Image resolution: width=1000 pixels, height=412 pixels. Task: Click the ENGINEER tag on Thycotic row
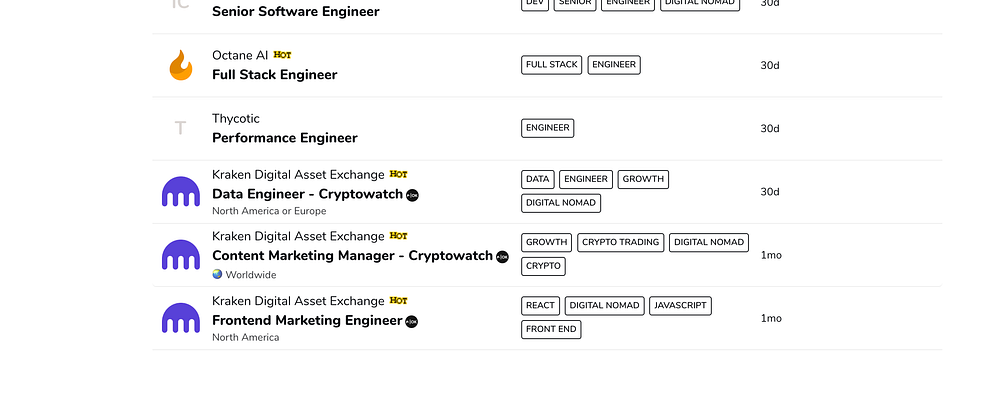548,128
